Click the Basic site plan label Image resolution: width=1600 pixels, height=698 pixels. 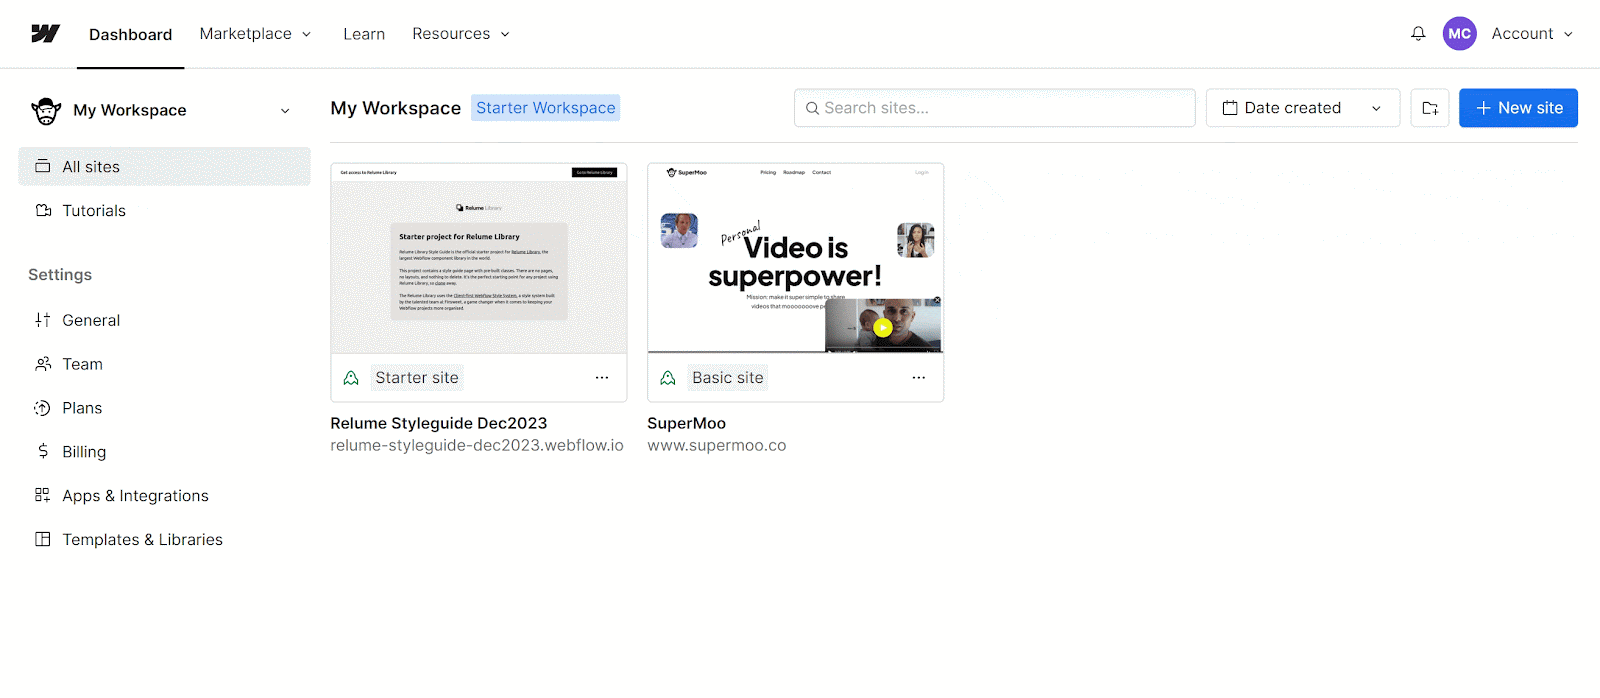tap(728, 378)
